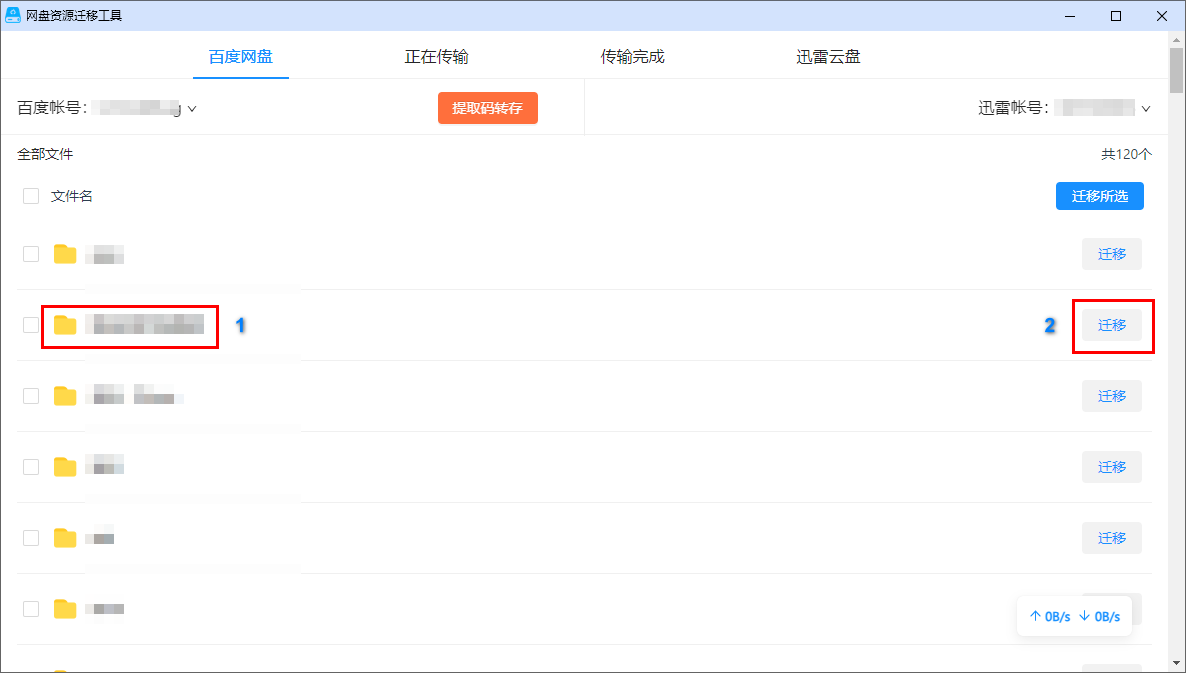Tick the checkbox of the second folder row
1186x673 pixels.
click(x=31, y=325)
